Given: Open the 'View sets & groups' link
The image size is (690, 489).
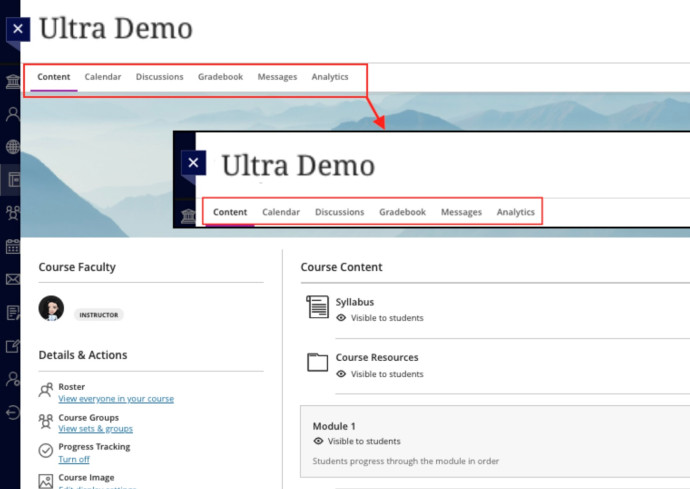Looking at the screenshot, I should click(95, 429).
